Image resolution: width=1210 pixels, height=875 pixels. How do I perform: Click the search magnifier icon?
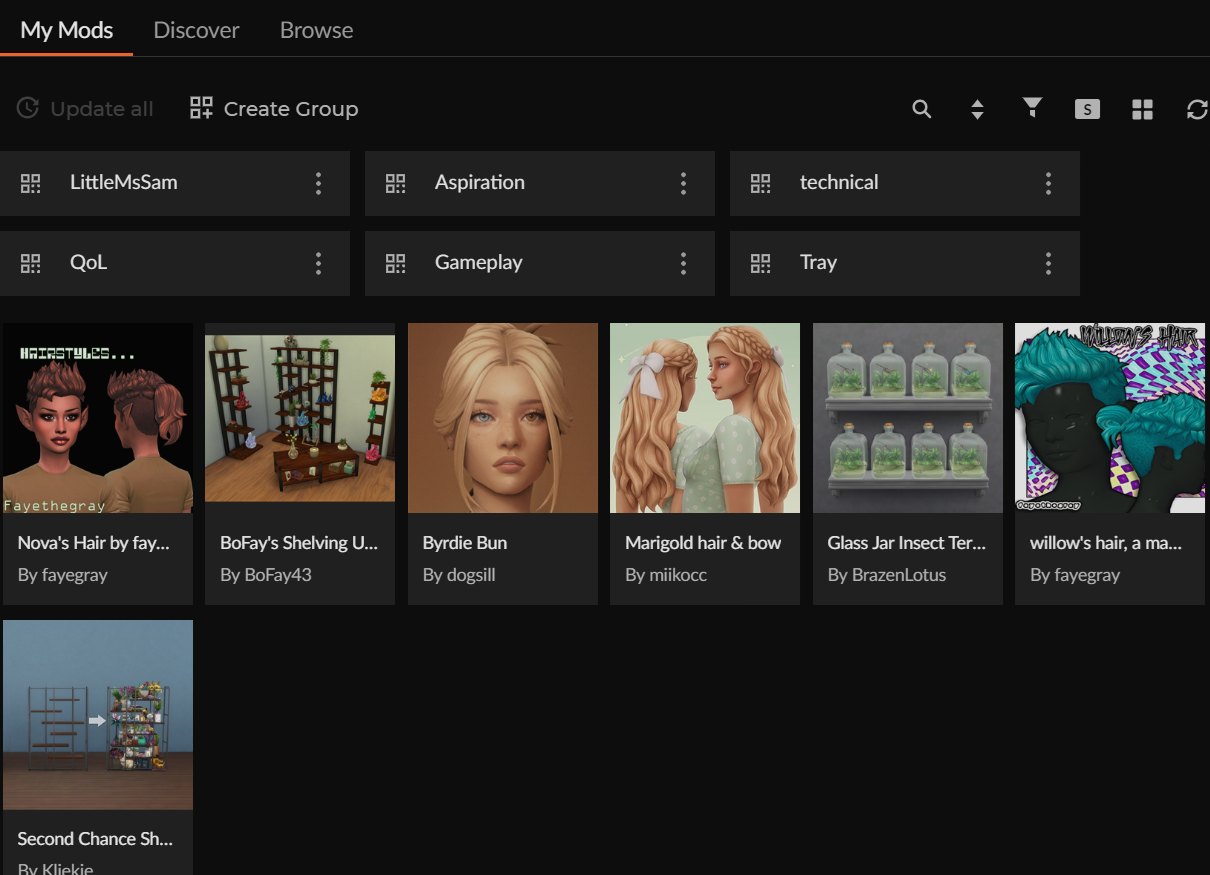click(922, 109)
